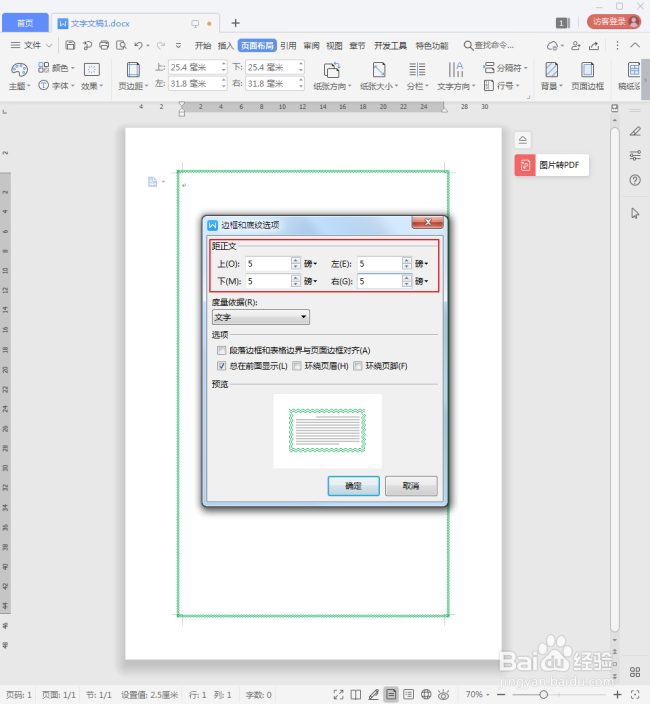Open 纸张方向 paper orientation
The width and height of the screenshot is (650, 704).
[x=332, y=76]
